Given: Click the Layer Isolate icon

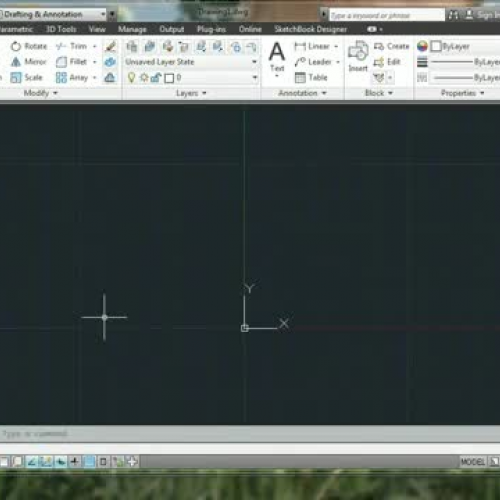Looking at the screenshot, I should [x=201, y=47].
